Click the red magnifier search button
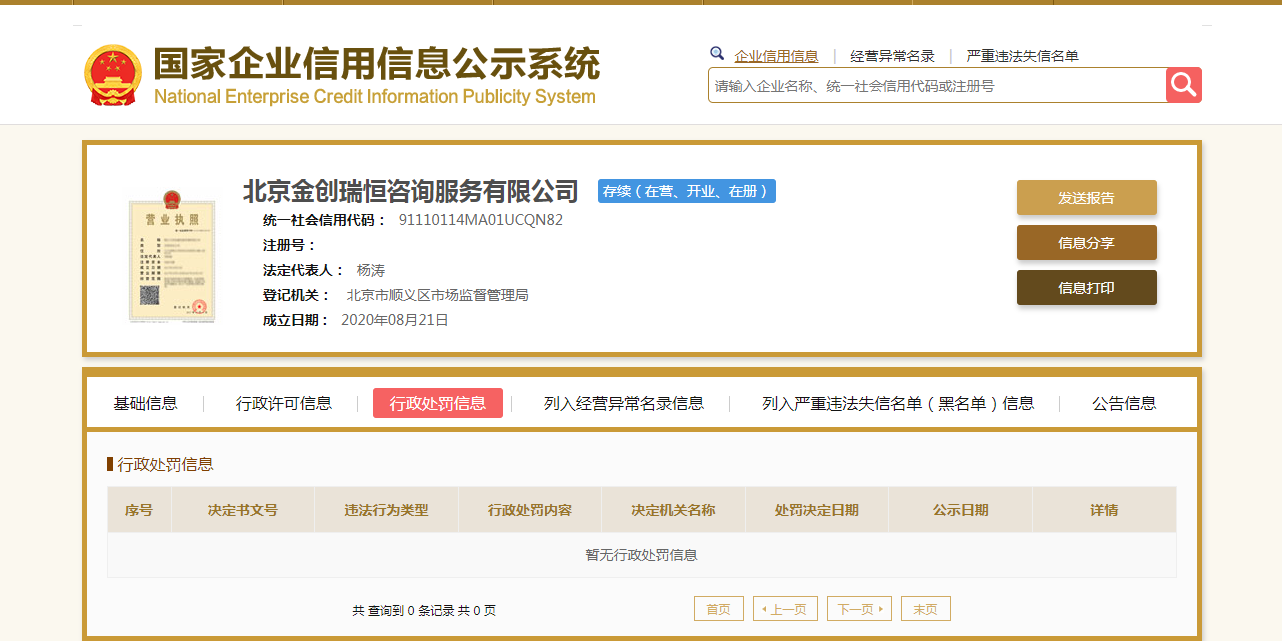Image resolution: width=1282 pixels, height=641 pixels. 1184,85
